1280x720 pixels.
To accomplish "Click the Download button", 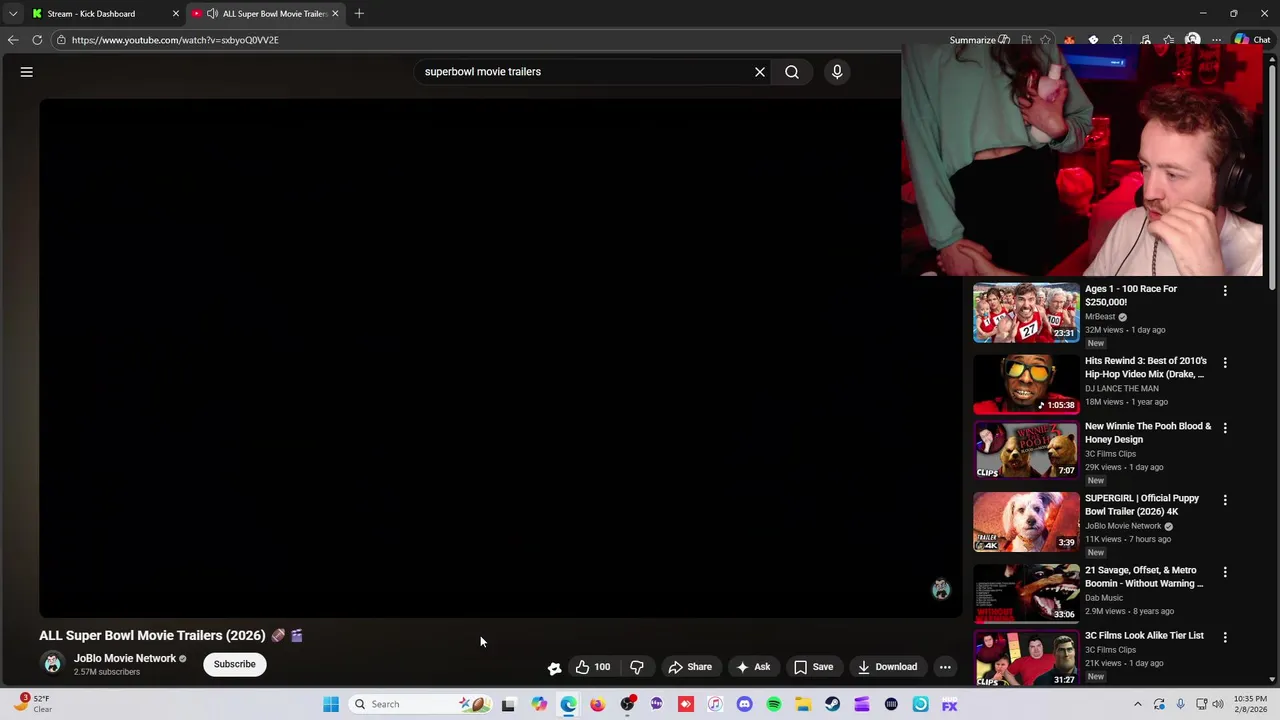I will pyautogui.click(x=887, y=667).
